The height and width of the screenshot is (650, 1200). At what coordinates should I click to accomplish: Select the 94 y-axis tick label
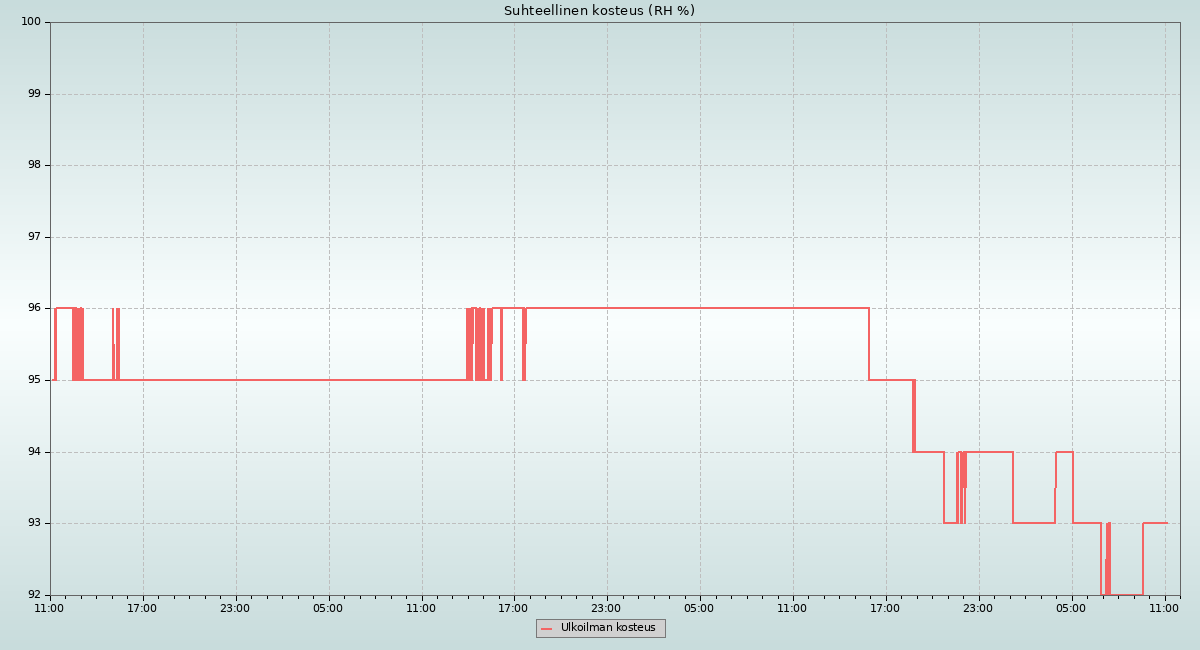point(34,452)
